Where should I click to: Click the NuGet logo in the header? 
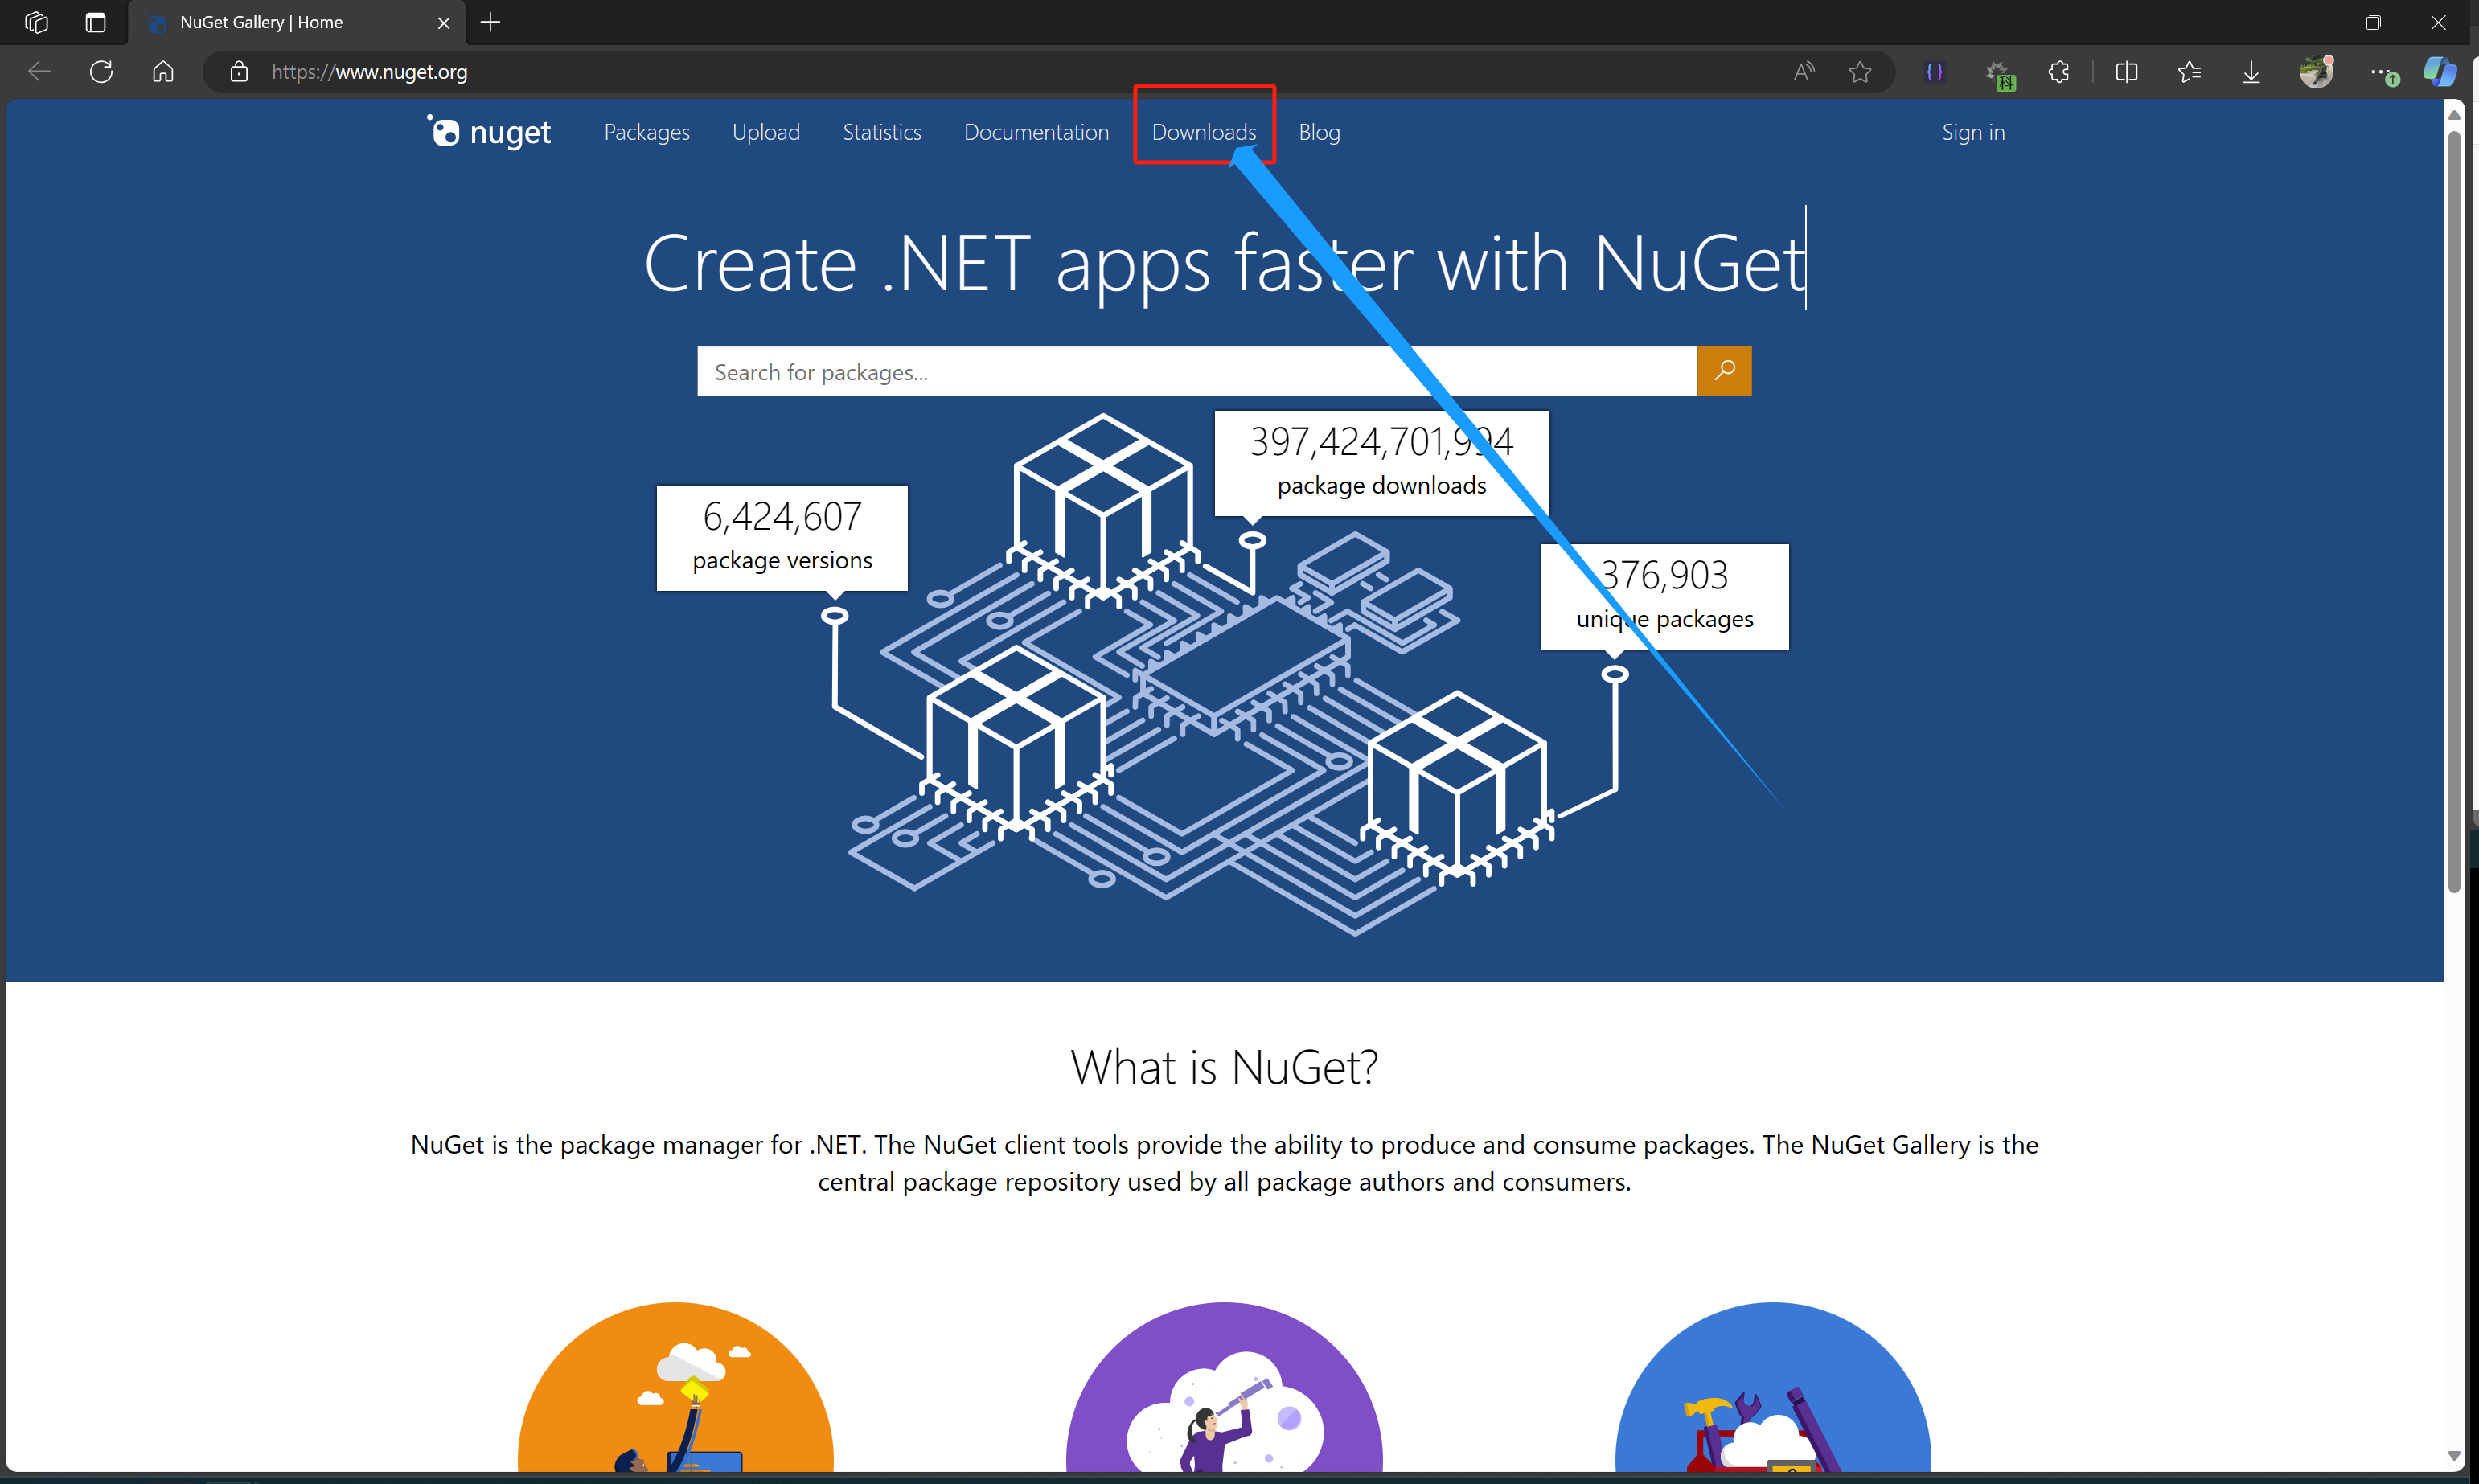[489, 132]
